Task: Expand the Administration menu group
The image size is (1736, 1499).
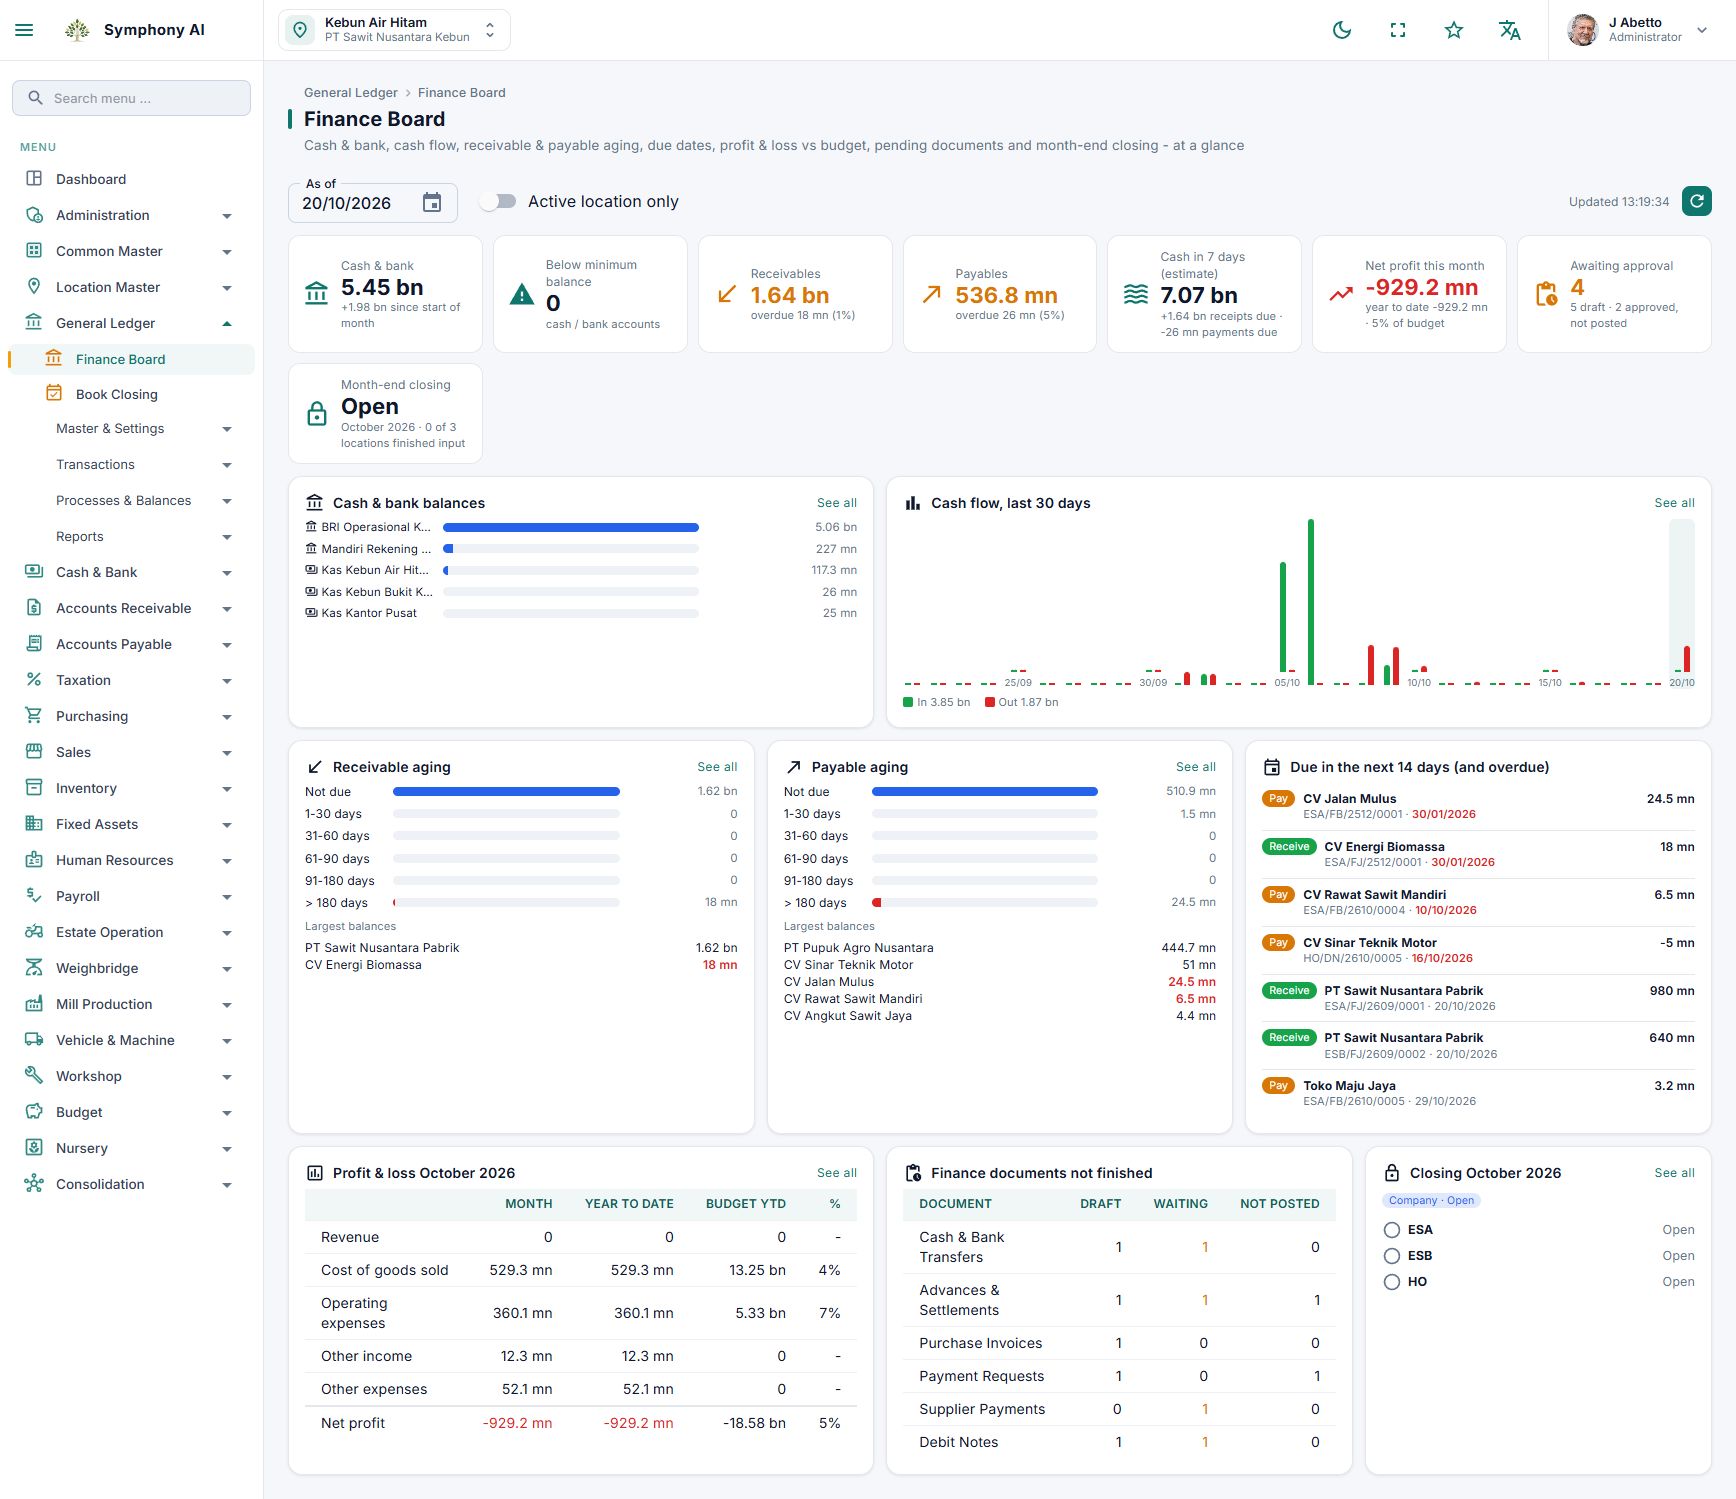Action: tap(131, 215)
